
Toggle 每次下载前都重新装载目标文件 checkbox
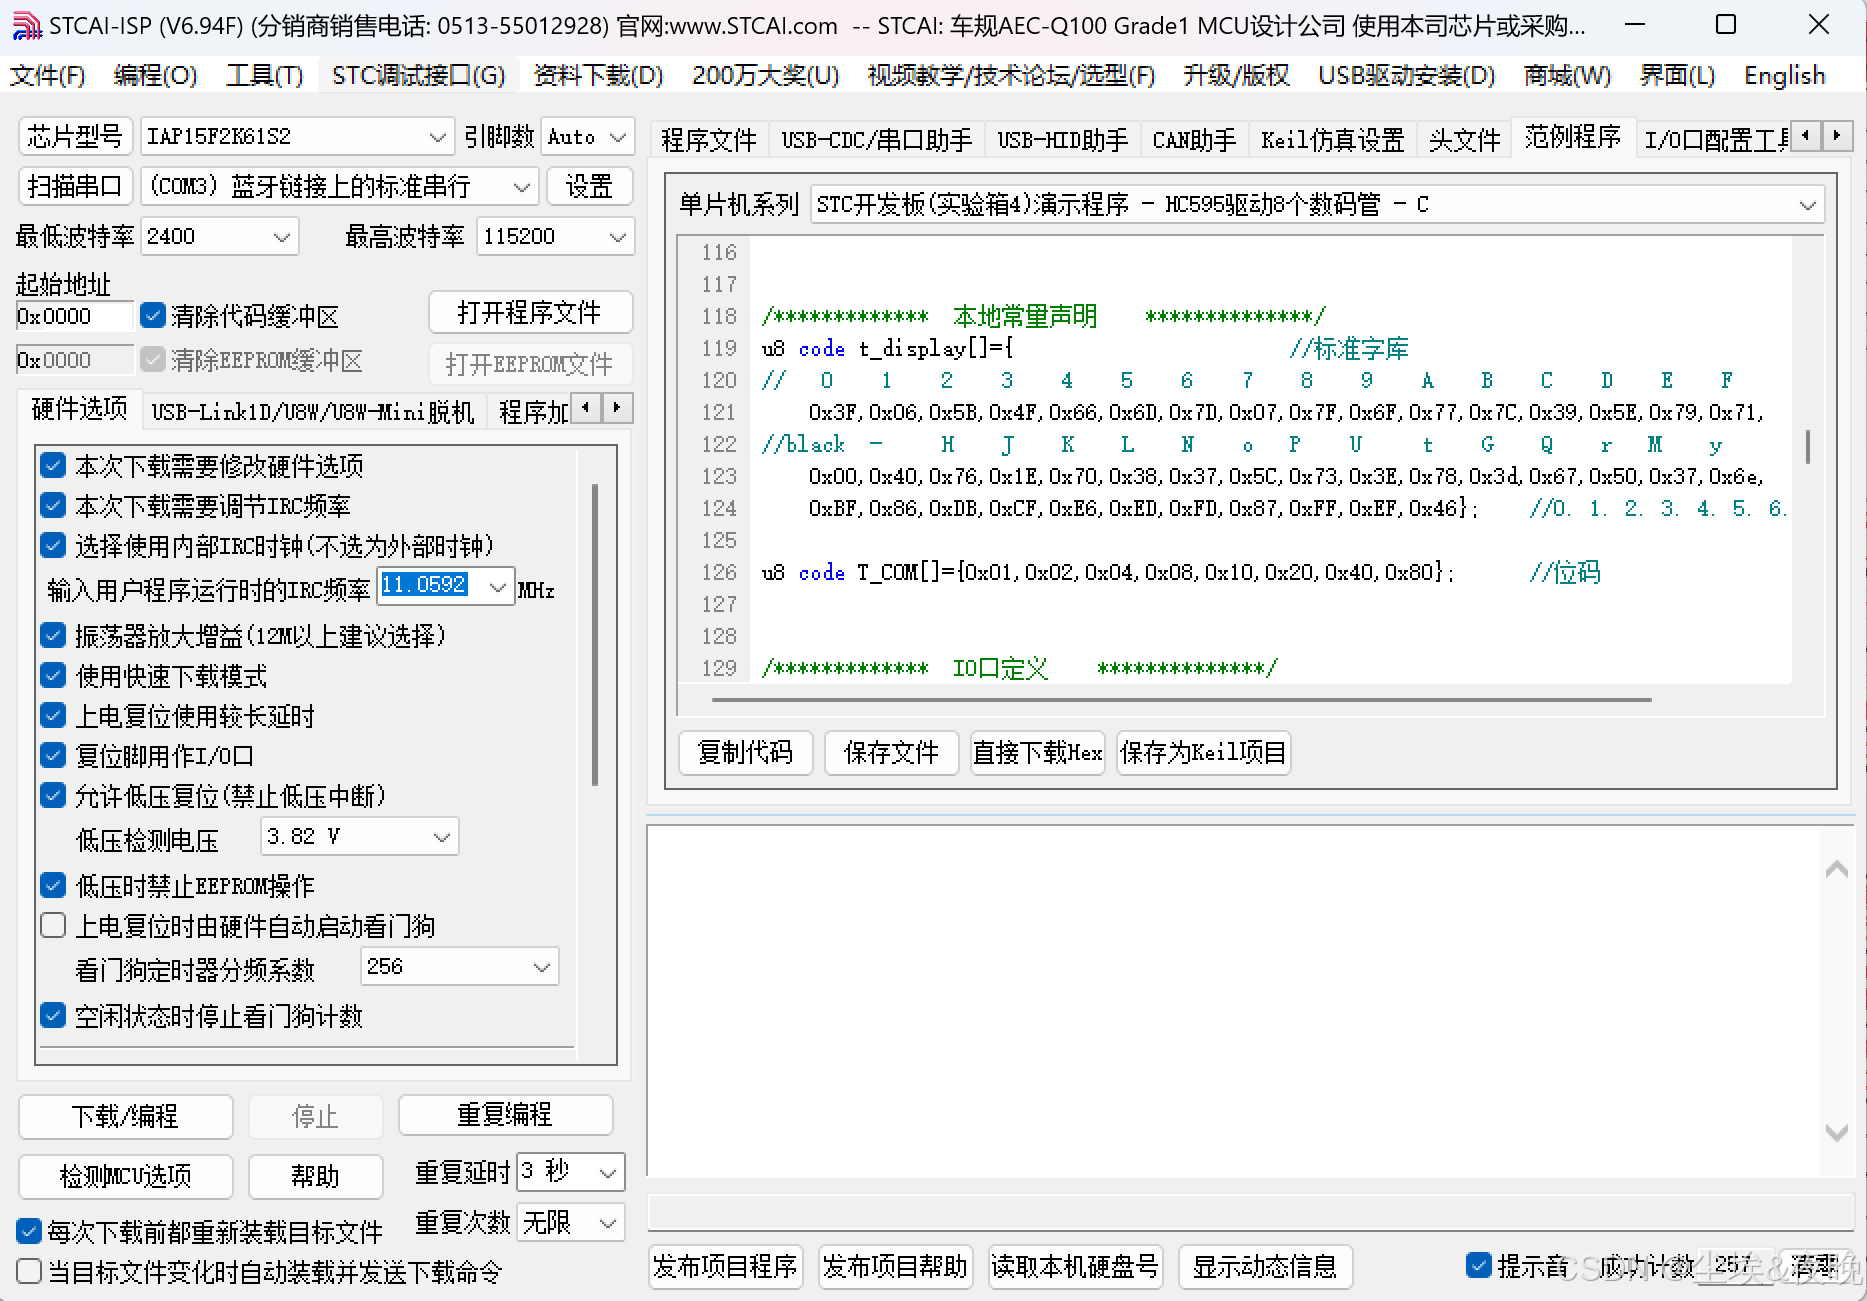[x=29, y=1231]
